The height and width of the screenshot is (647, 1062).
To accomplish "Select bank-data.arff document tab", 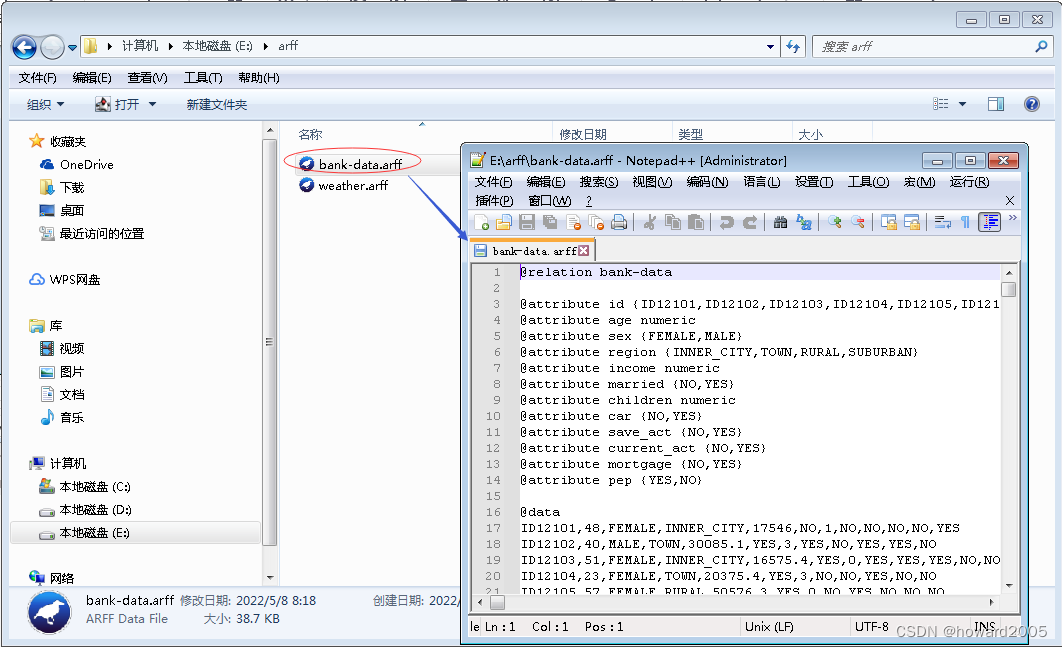I will click(x=532, y=251).
